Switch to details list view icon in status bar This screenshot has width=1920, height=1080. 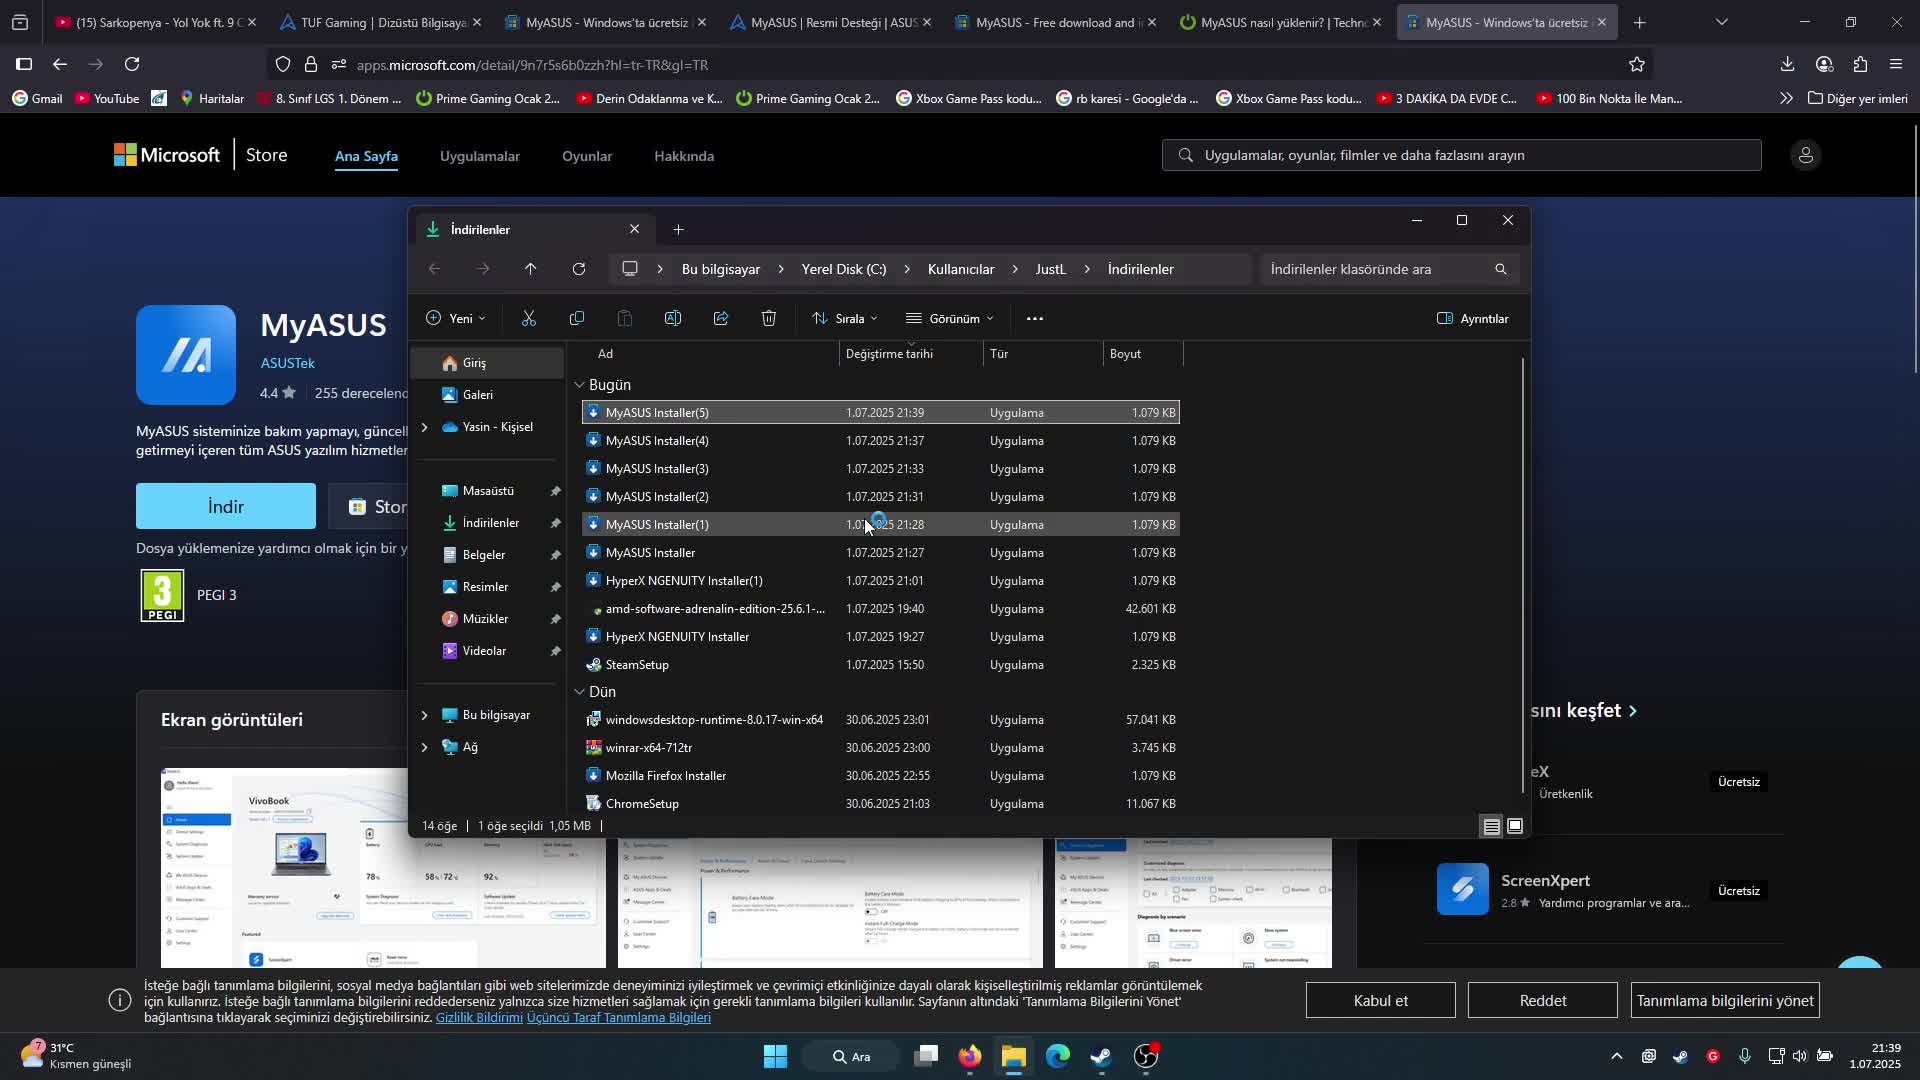1491,826
